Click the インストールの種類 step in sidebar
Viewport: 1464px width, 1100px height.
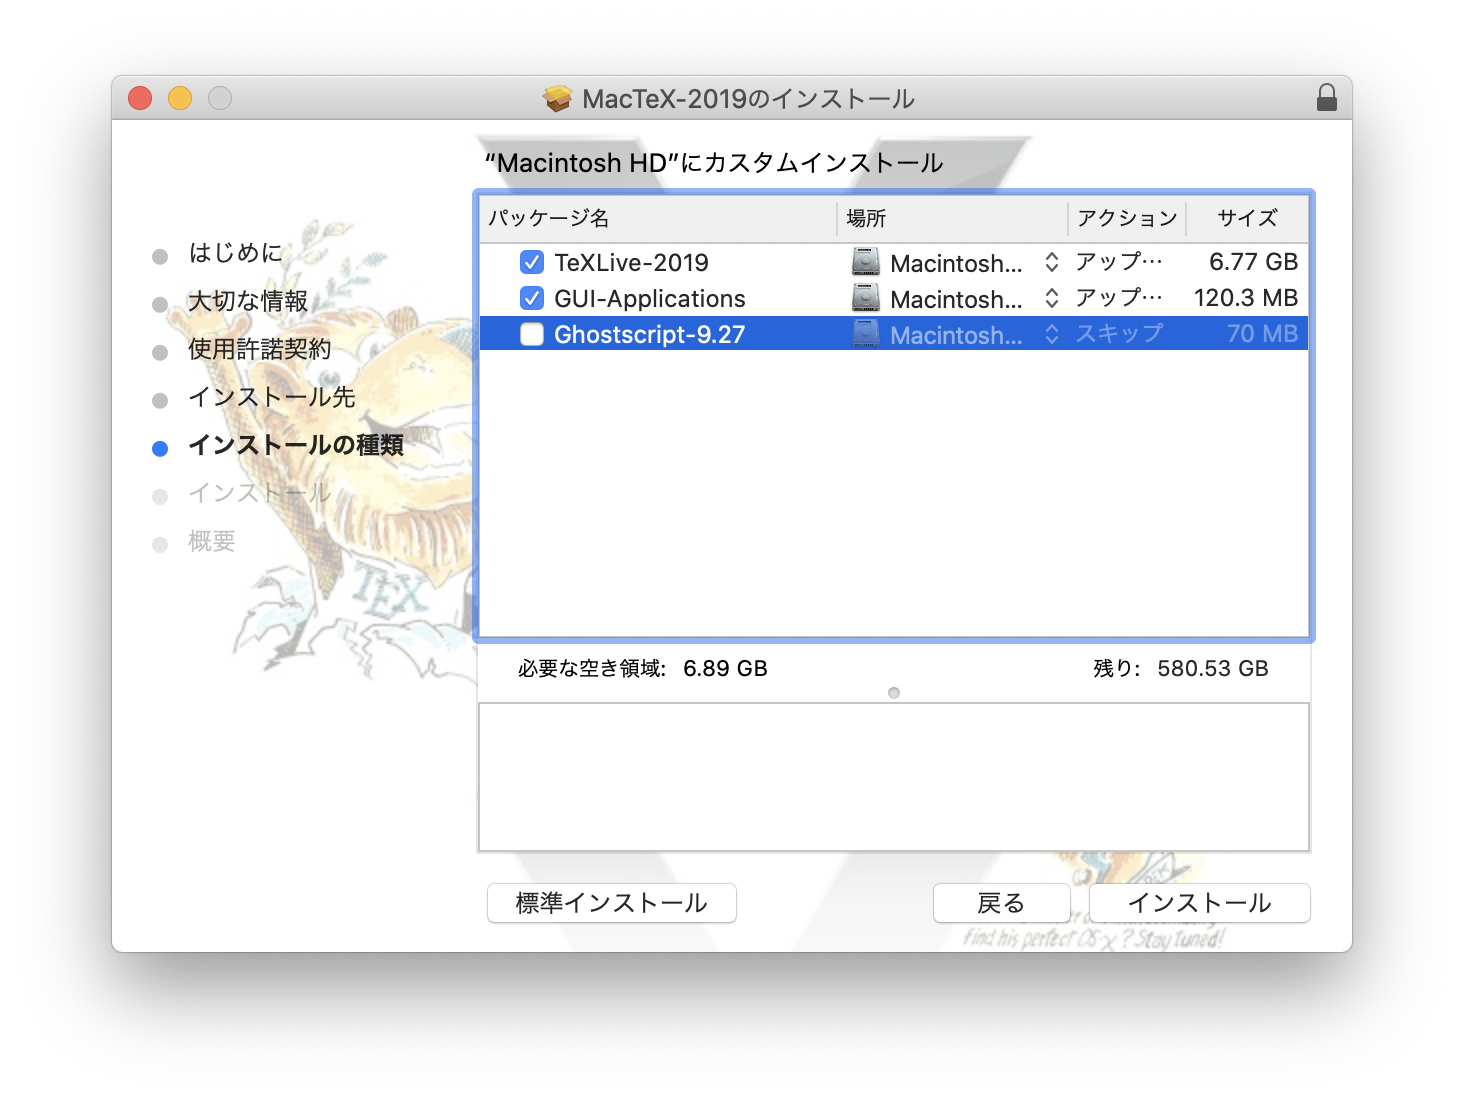(x=296, y=445)
